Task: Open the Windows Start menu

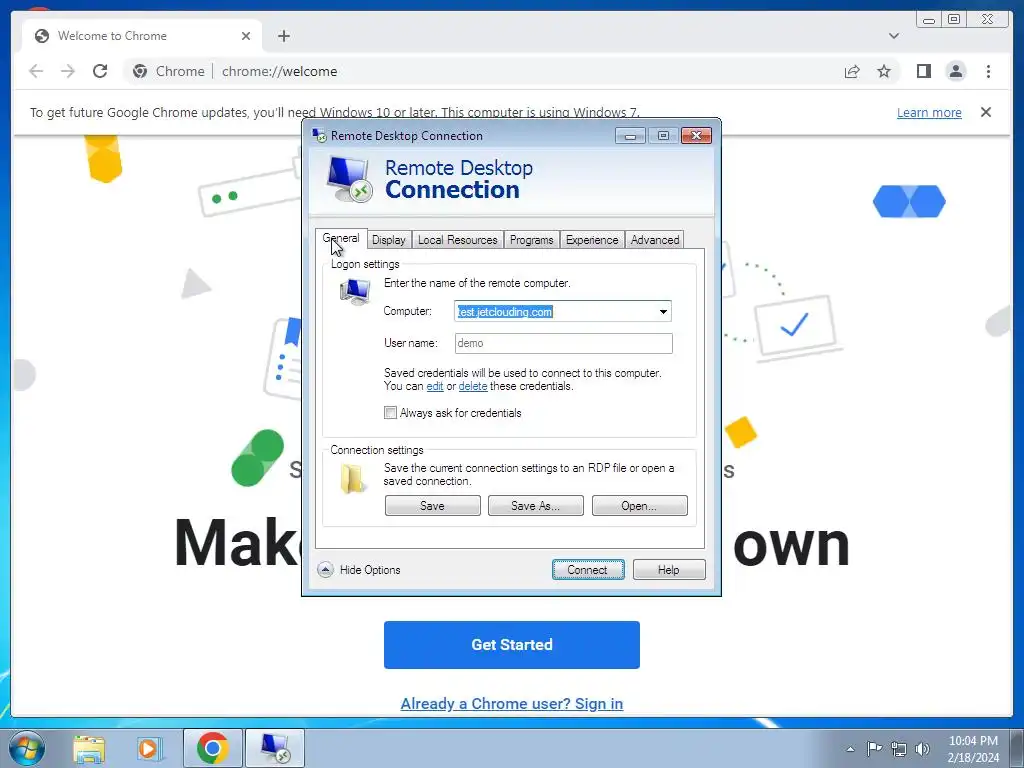Action: (27, 748)
